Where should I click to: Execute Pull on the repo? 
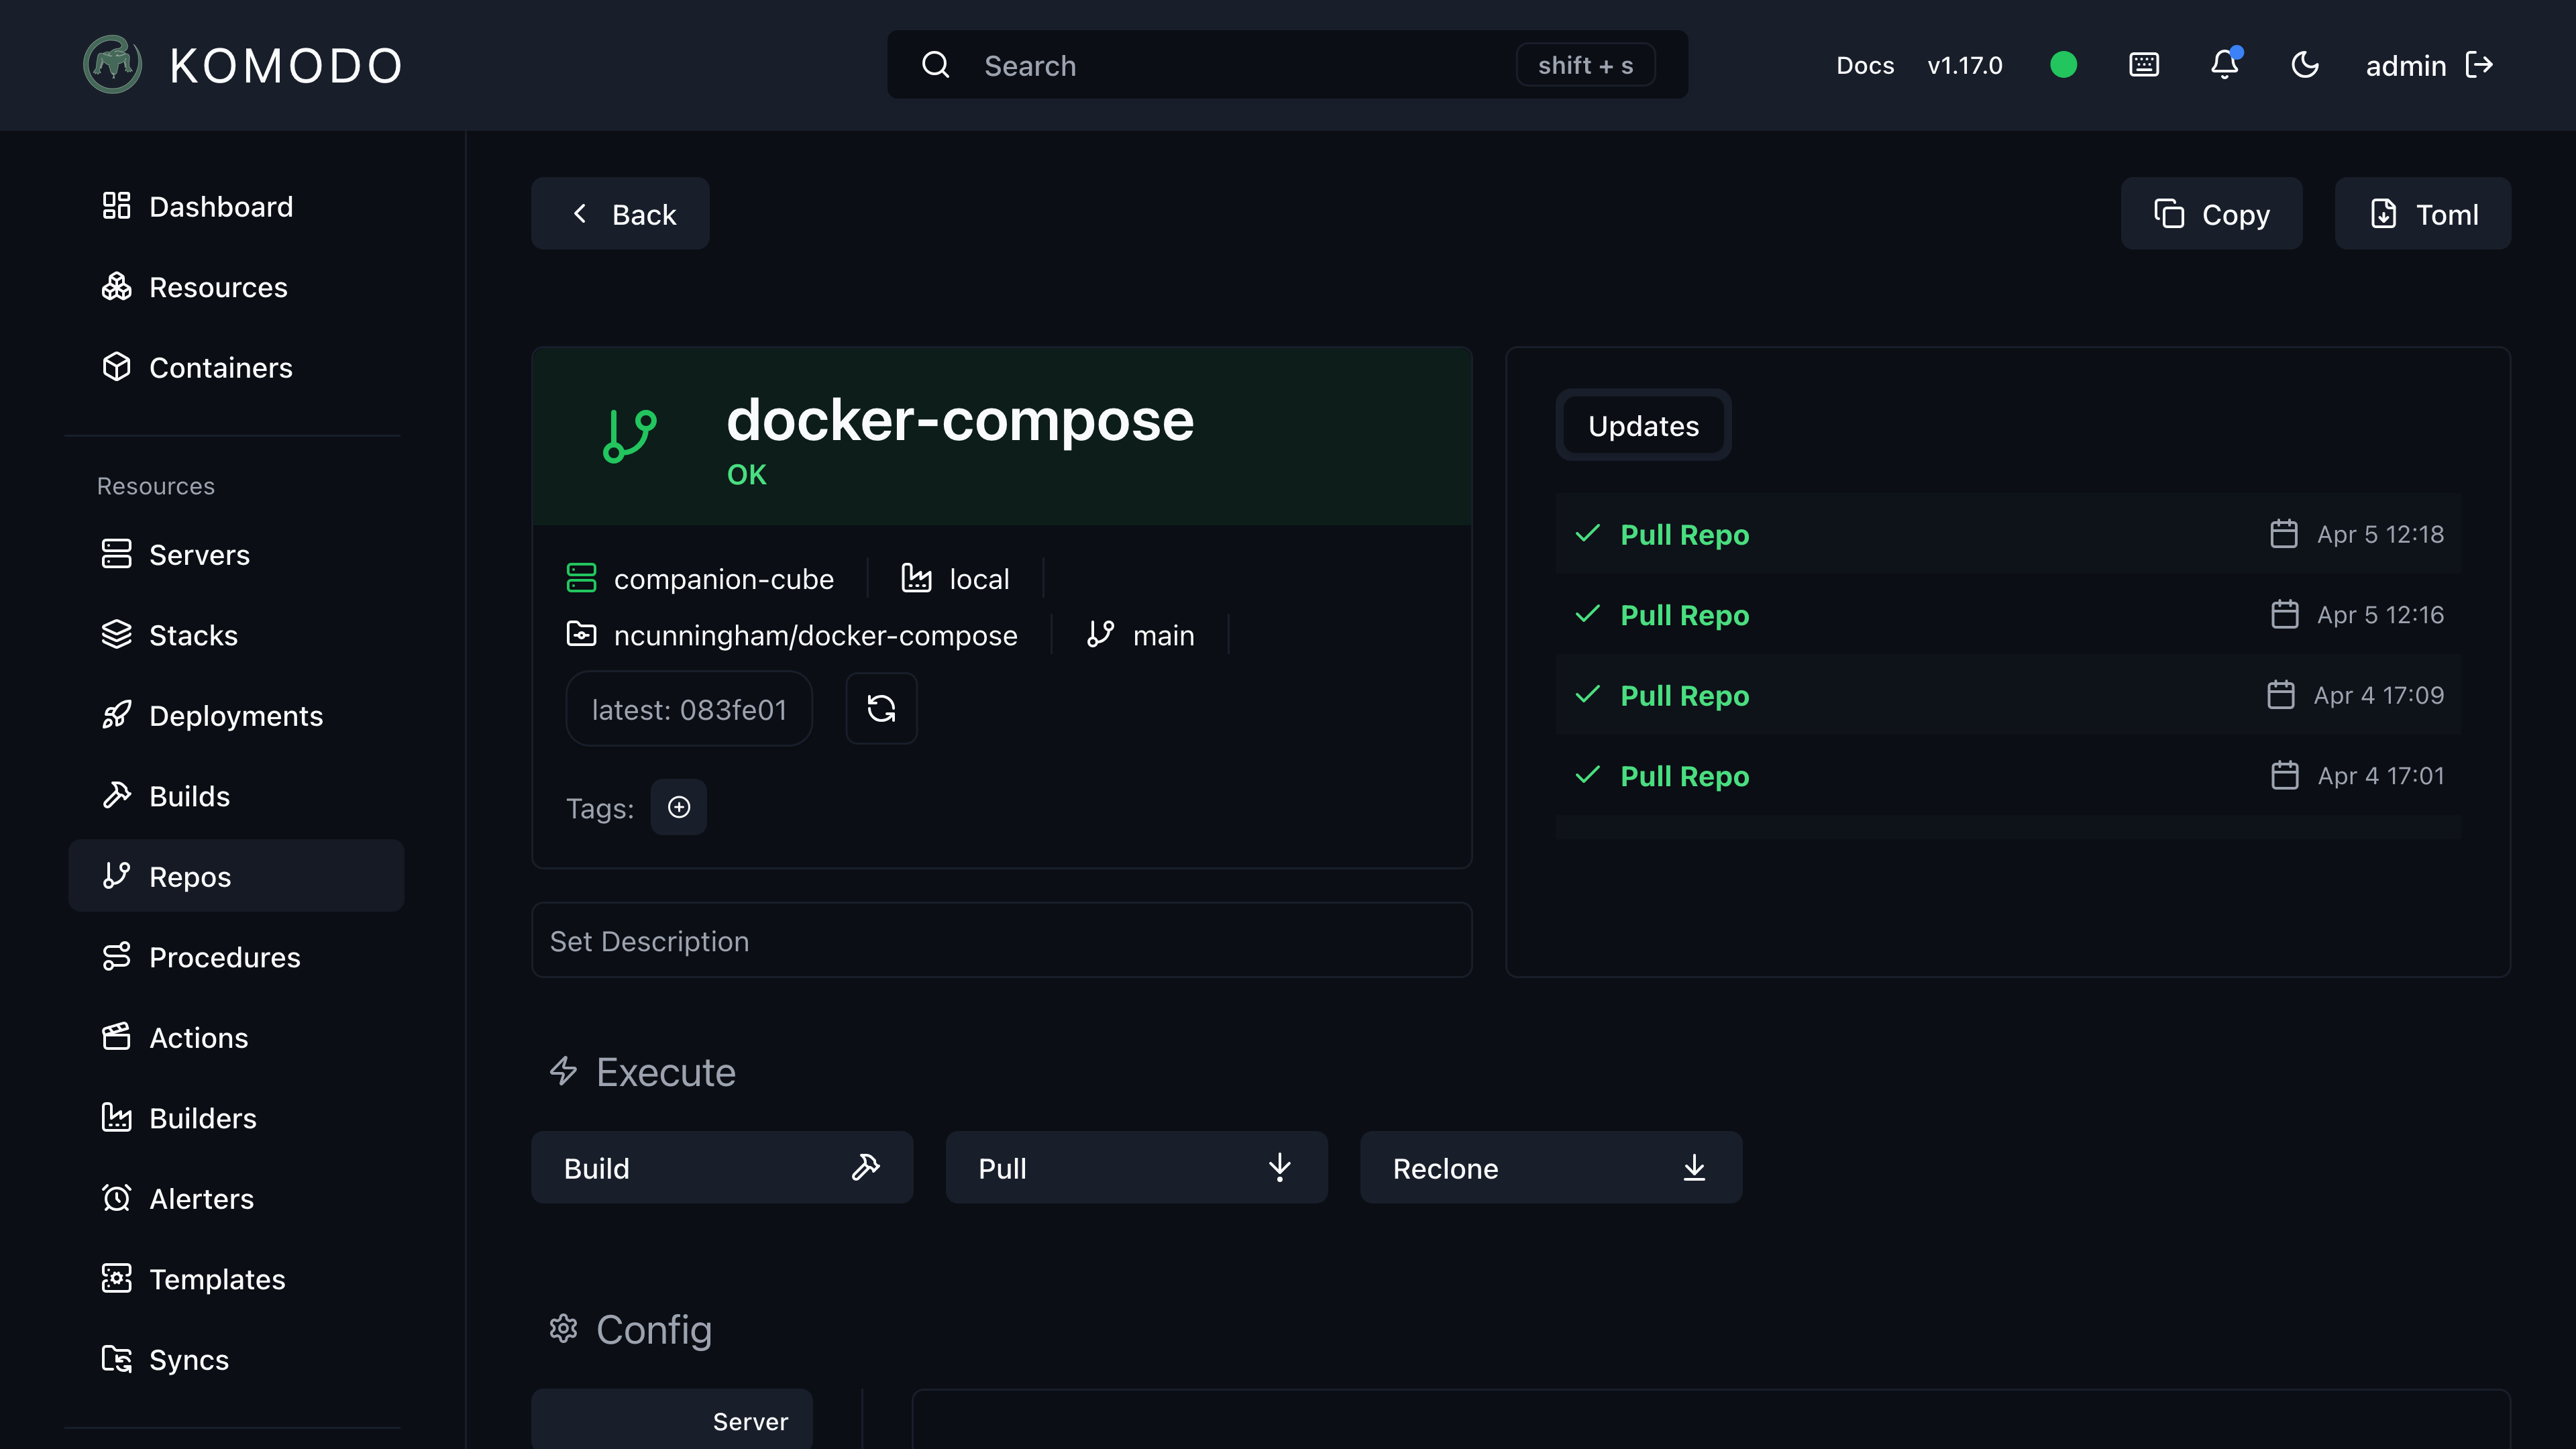click(x=1136, y=1167)
